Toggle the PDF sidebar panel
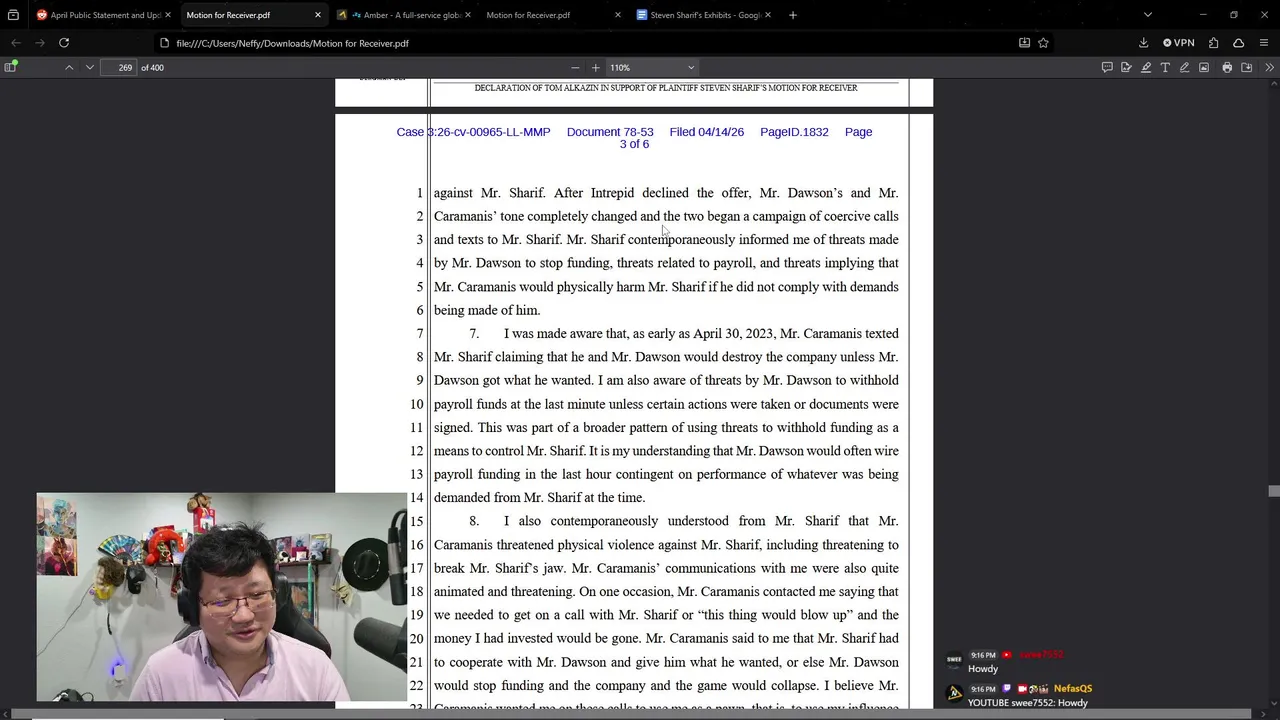 [x=11, y=67]
